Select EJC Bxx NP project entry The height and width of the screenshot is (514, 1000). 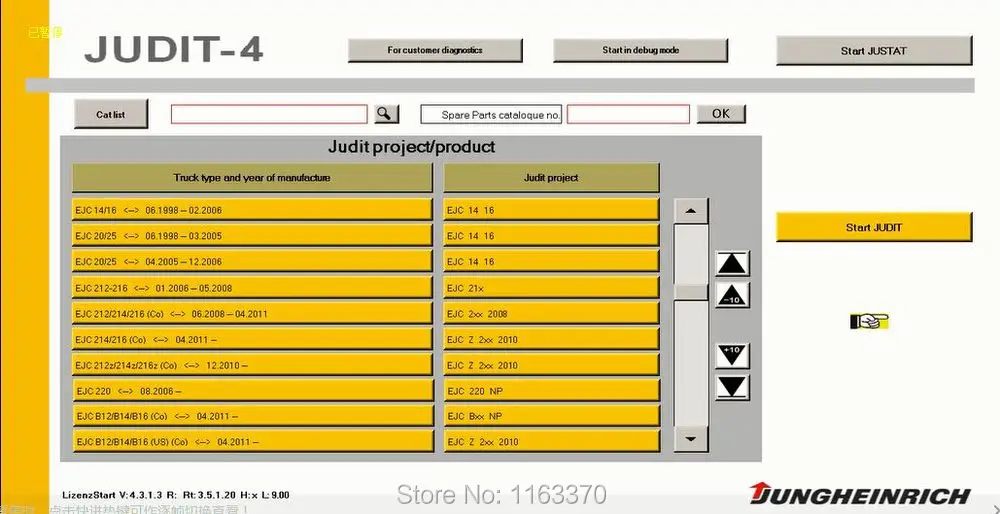click(x=551, y=416)
